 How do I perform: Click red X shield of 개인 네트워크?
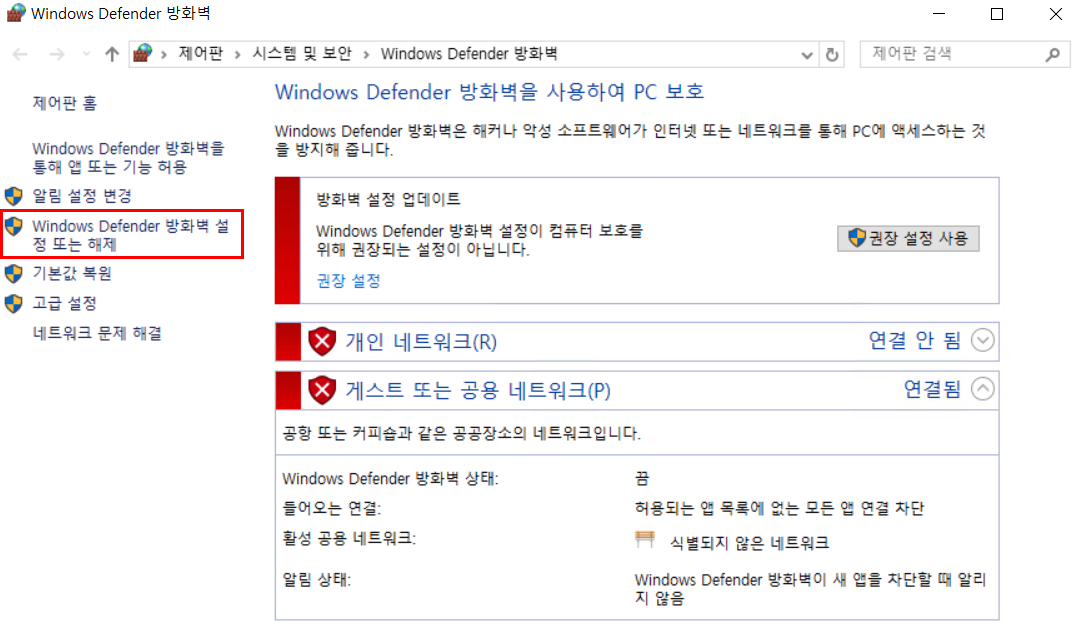(x=322, y=341)
